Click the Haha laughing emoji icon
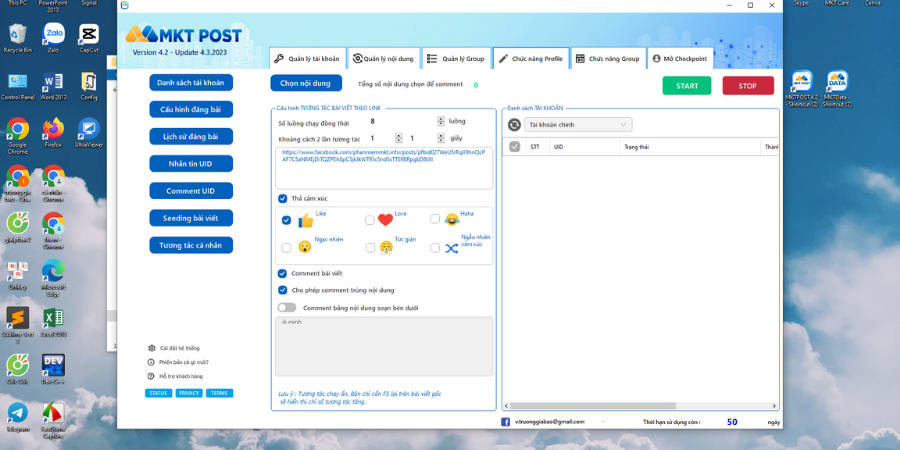Screen dimensions: 900x450 451,219
